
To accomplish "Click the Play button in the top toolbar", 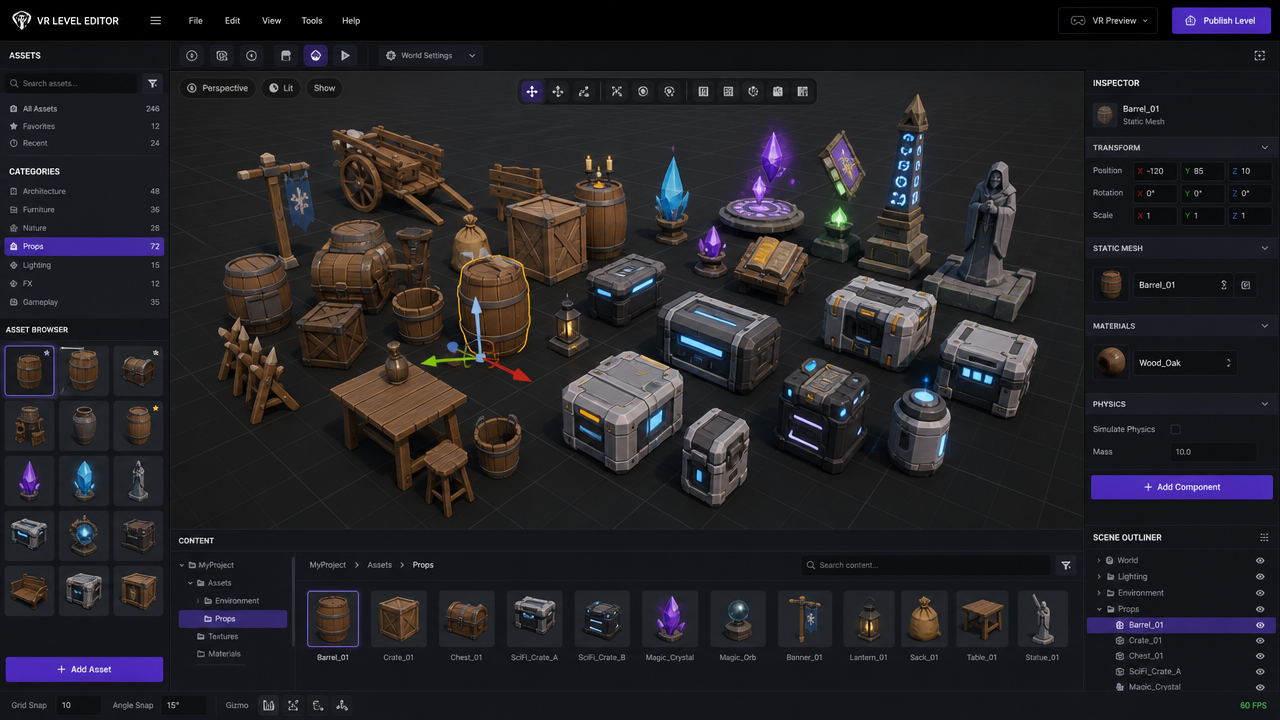I will [345, 56].
